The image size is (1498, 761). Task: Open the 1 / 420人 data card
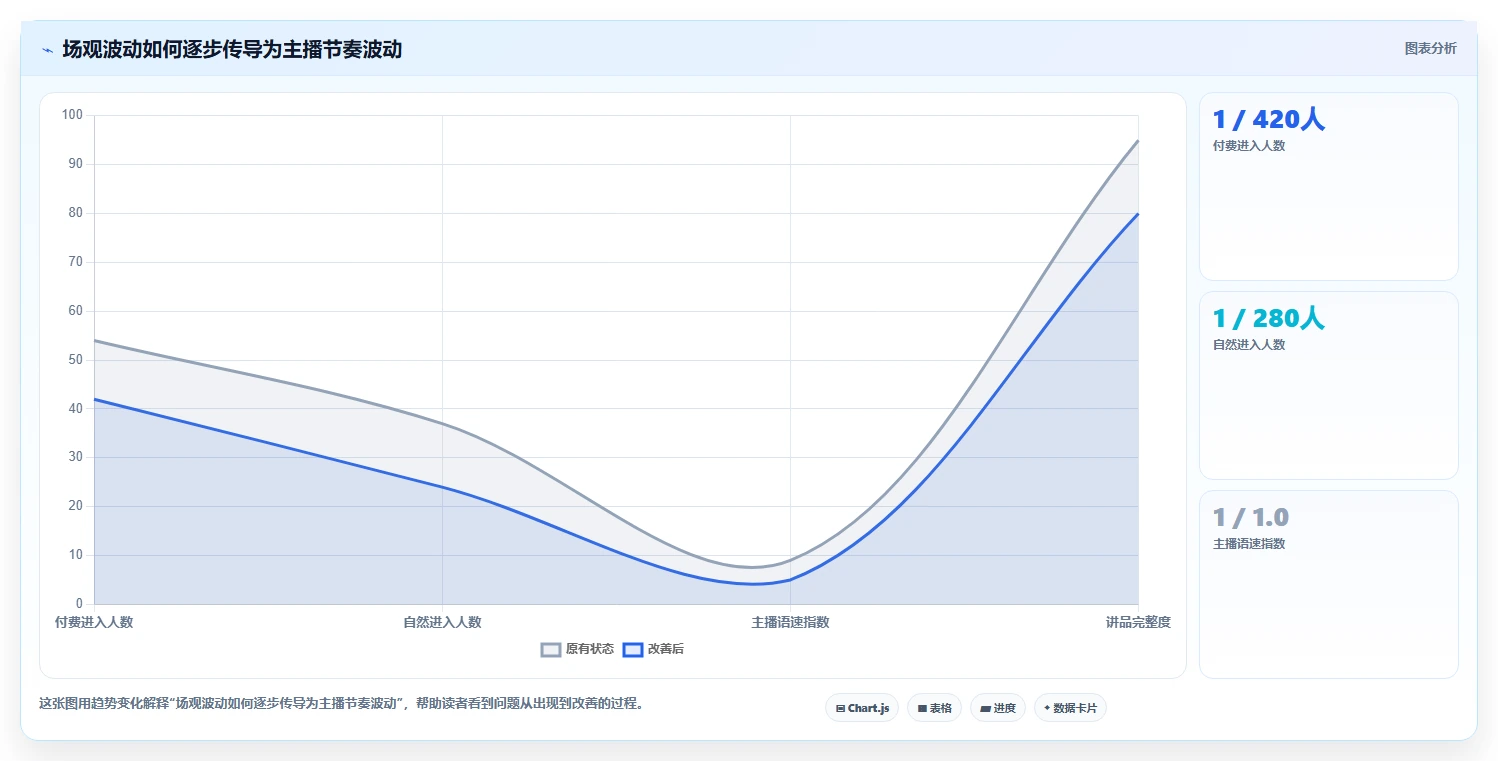(x=1329, y=186)
